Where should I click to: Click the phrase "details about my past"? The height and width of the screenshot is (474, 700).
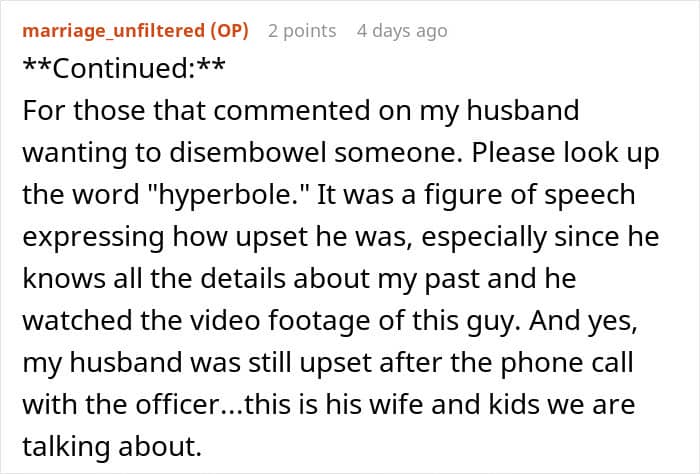pyautogui.click(x=414, y=277)
